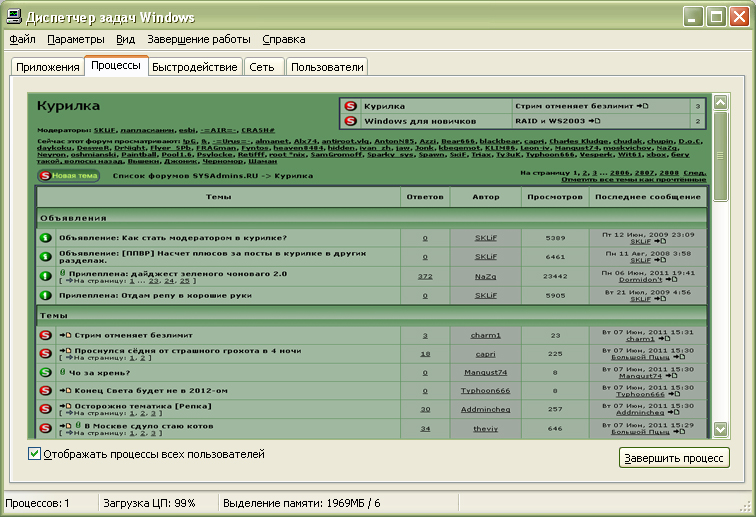
Task: Click last-post icon next to Dormidon't
Action: point(671,279)
